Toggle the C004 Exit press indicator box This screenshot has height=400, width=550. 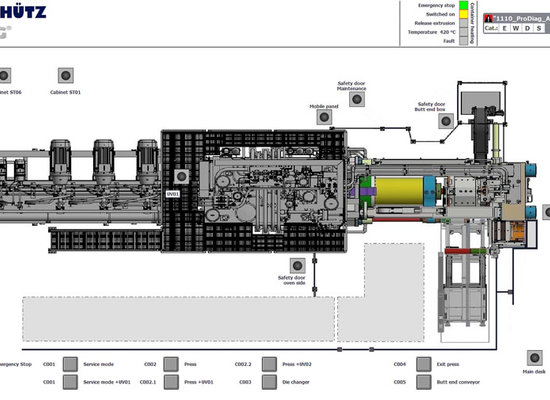click(424, 364)
